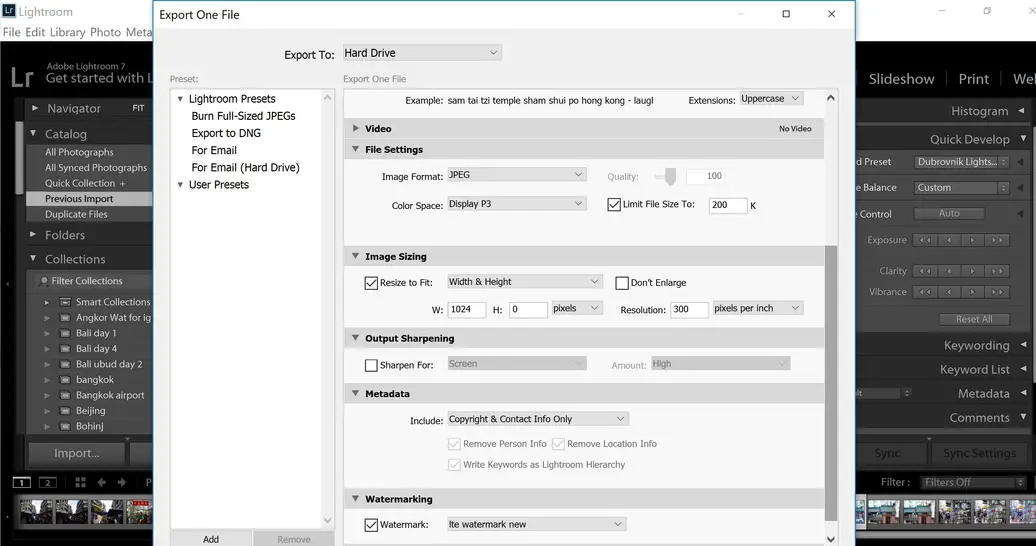The height and width of the screenshot is (546, 1036).
Task: Click the Beijing collection icon
Action: click(65, 410)
